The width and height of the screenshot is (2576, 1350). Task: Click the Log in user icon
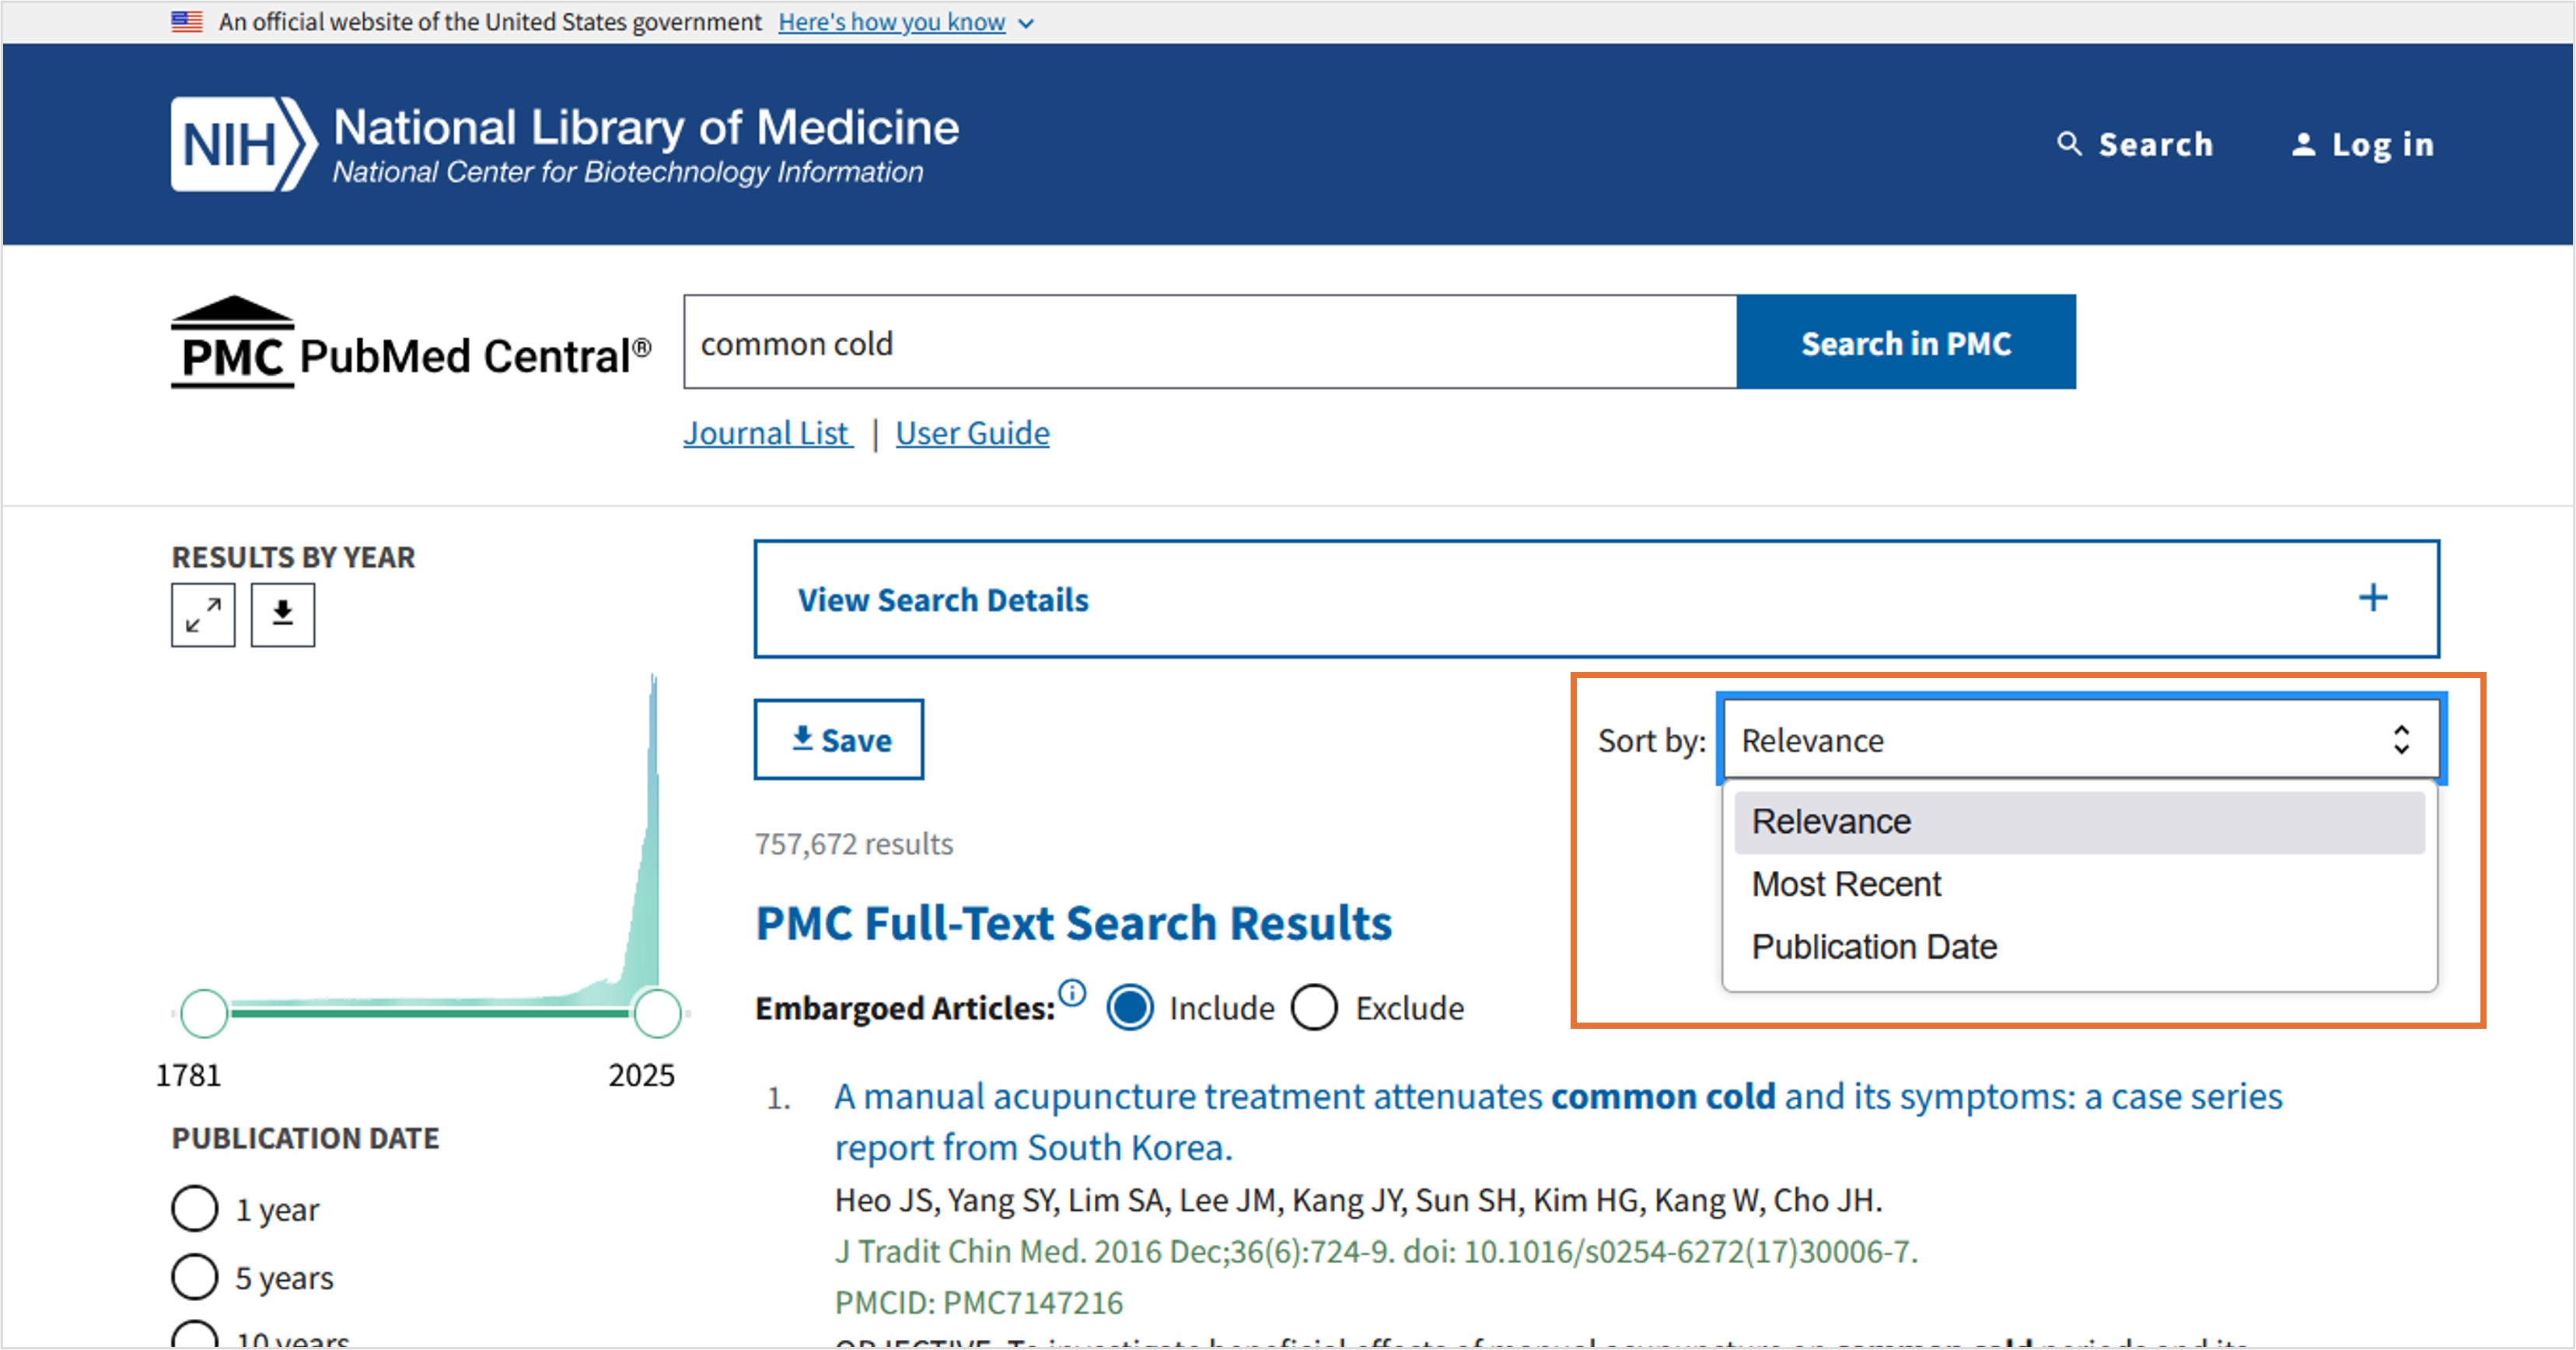click(x=2303, y=145)
